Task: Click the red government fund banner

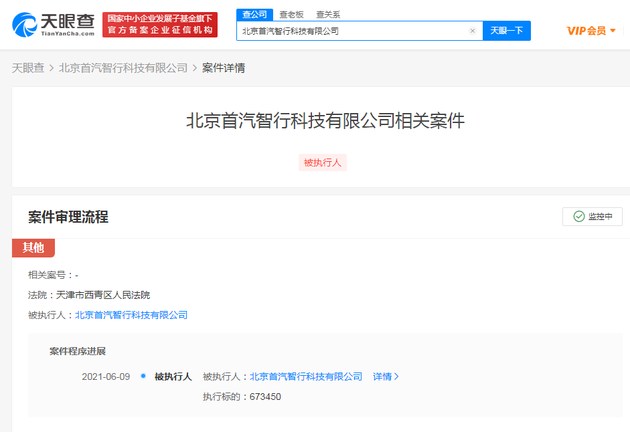Action: pos(160,25)
